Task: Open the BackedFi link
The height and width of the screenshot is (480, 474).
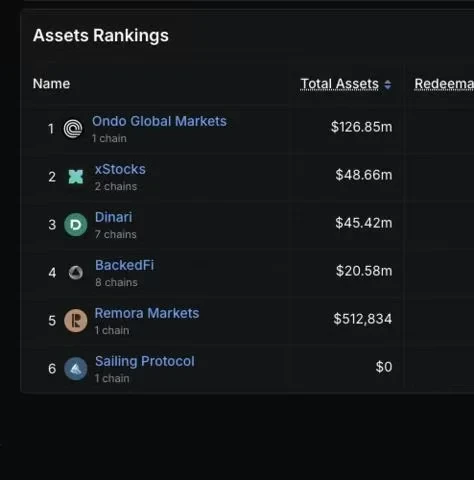Action: (x=125, y=265)
